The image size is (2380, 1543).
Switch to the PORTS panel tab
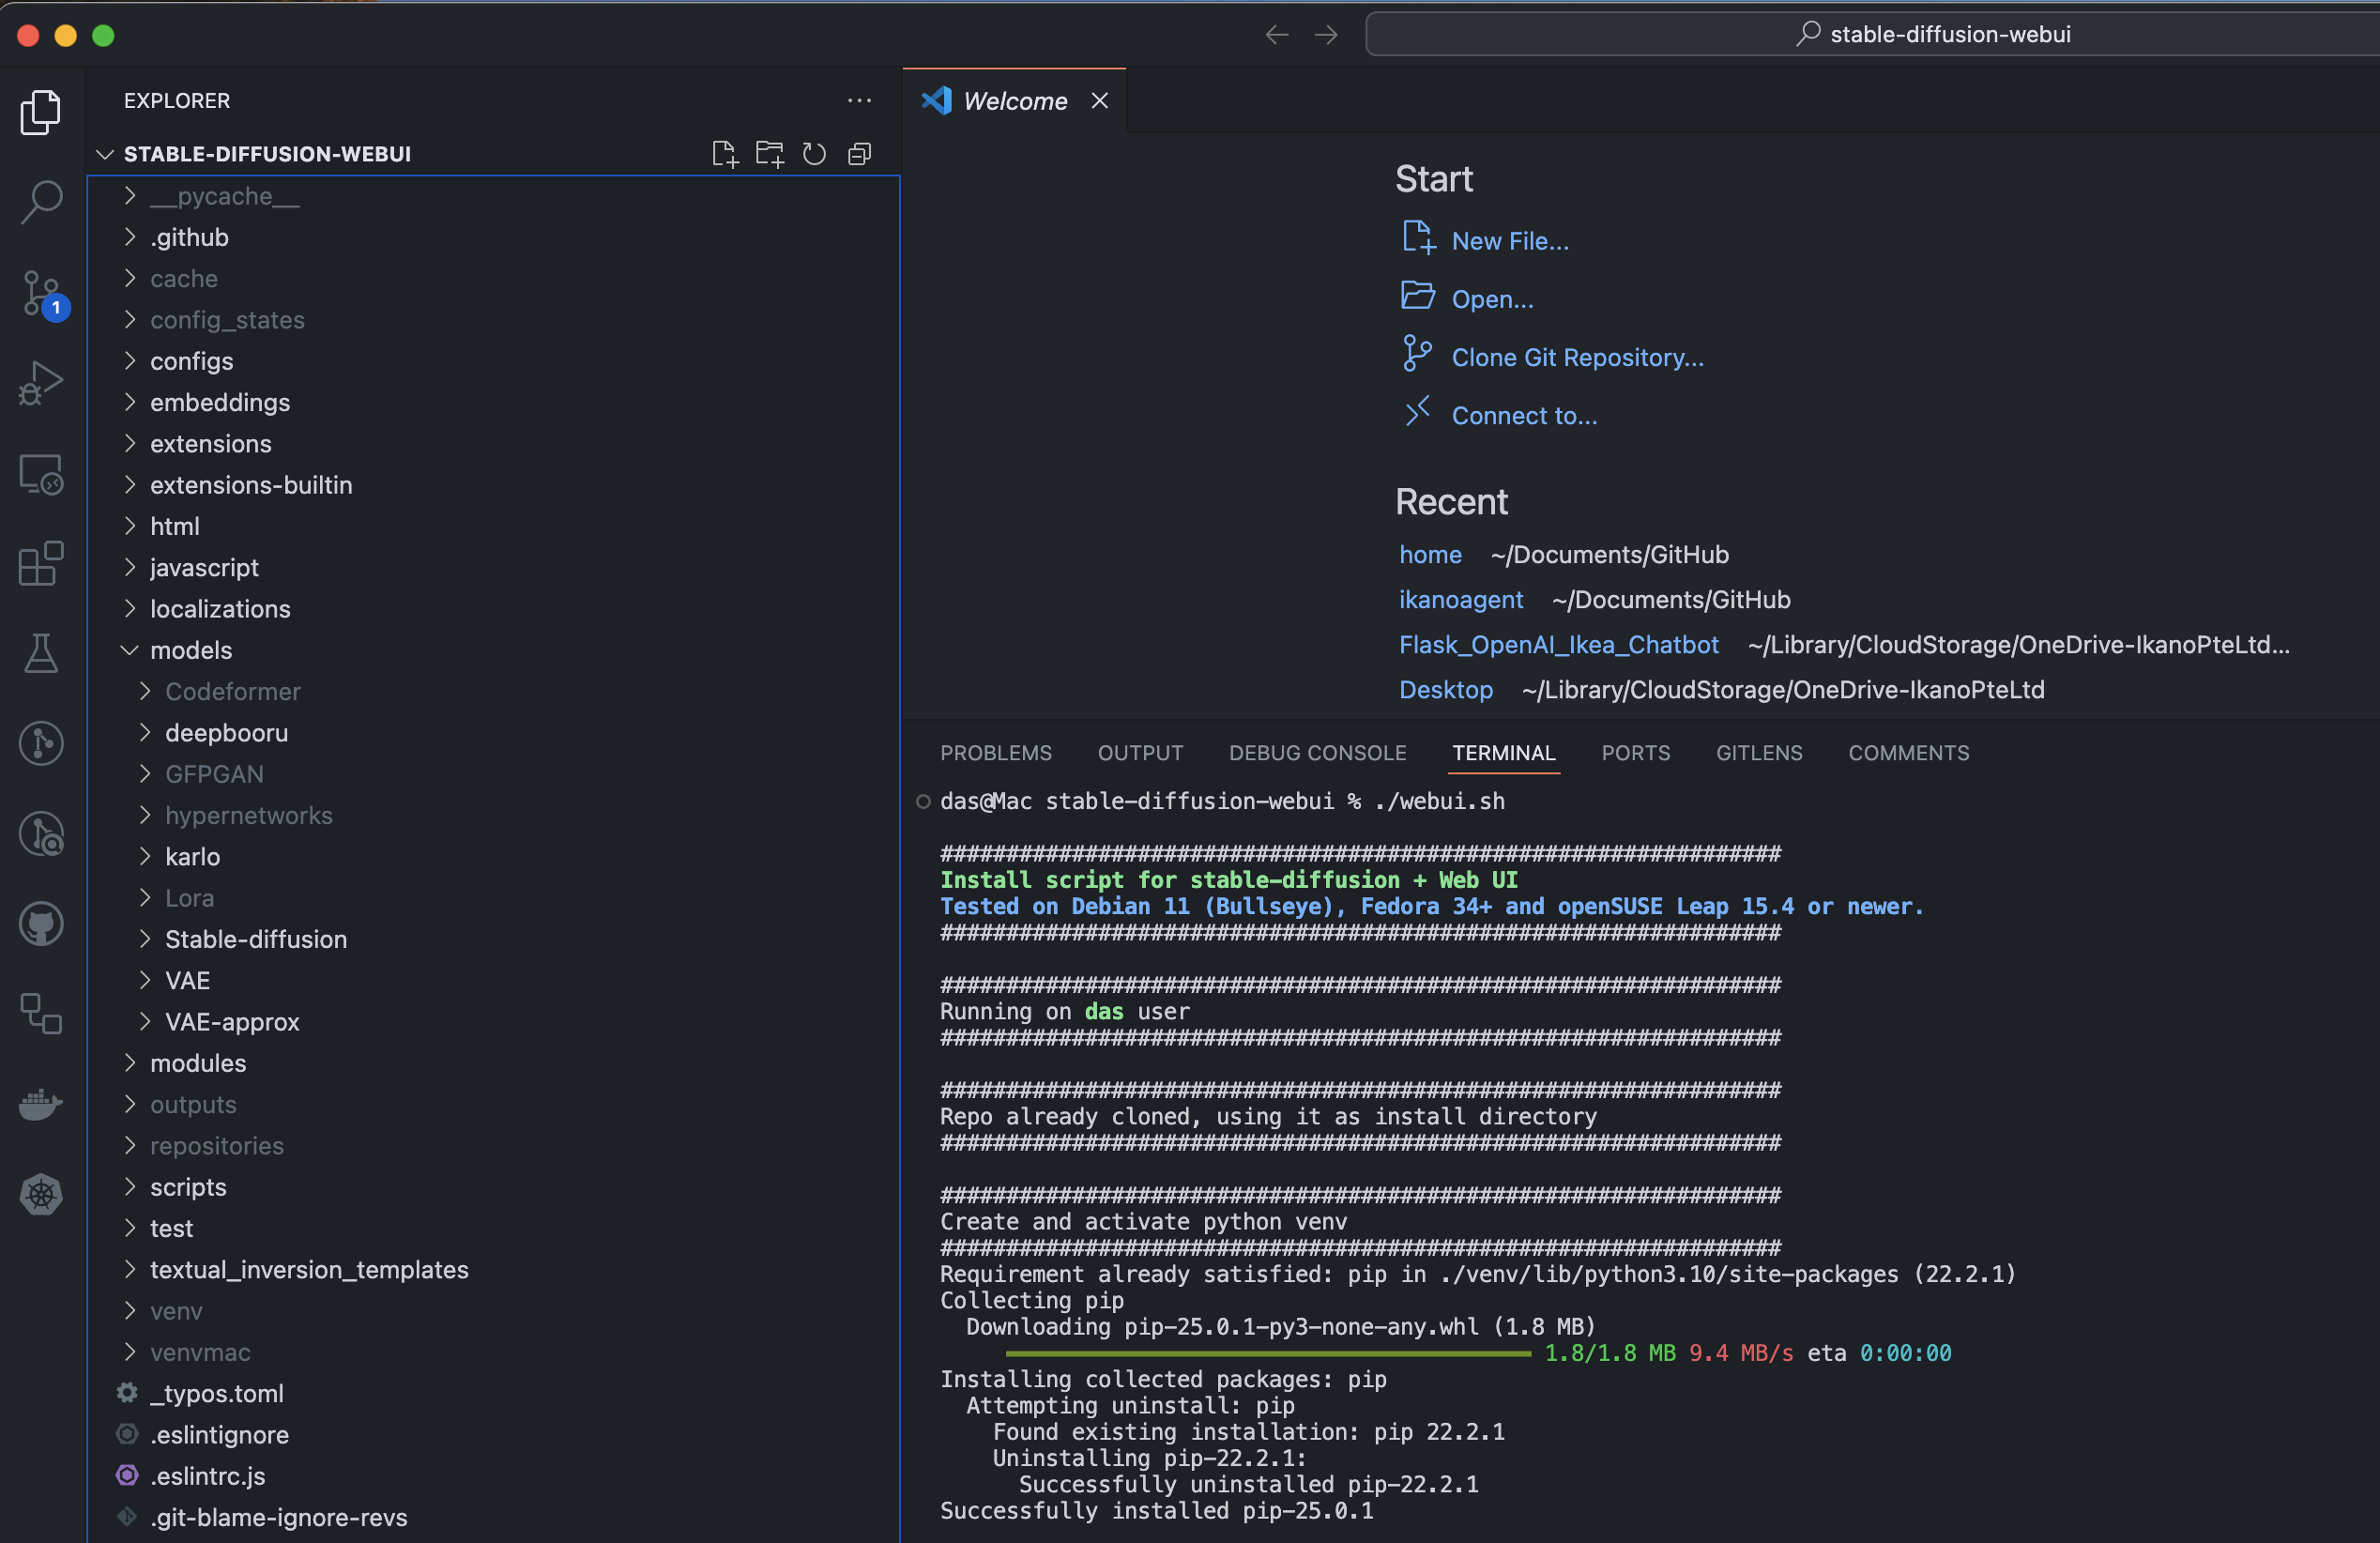(1635, 753)
